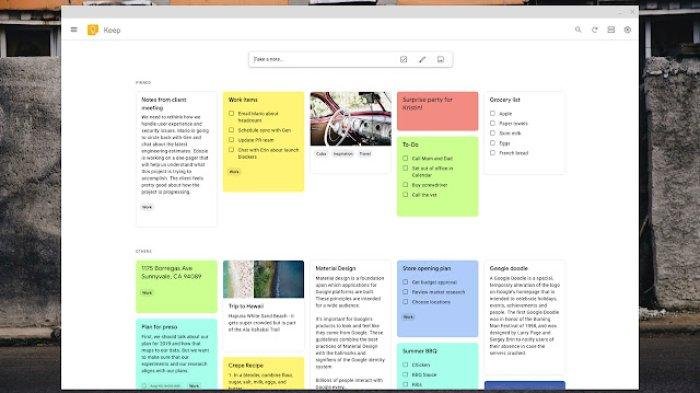Viewport: 700px width, 393px height.
Task: Click the Work label on Work Items note
Action: tap(234, 171)
